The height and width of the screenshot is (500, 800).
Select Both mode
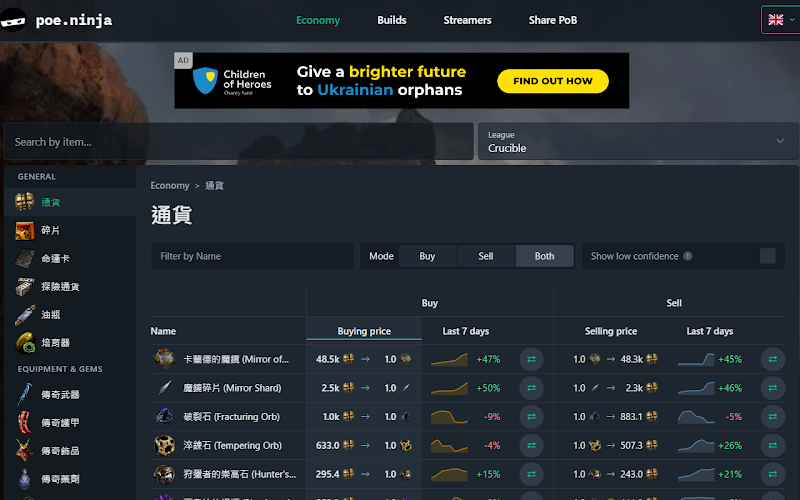coord(544,256)
